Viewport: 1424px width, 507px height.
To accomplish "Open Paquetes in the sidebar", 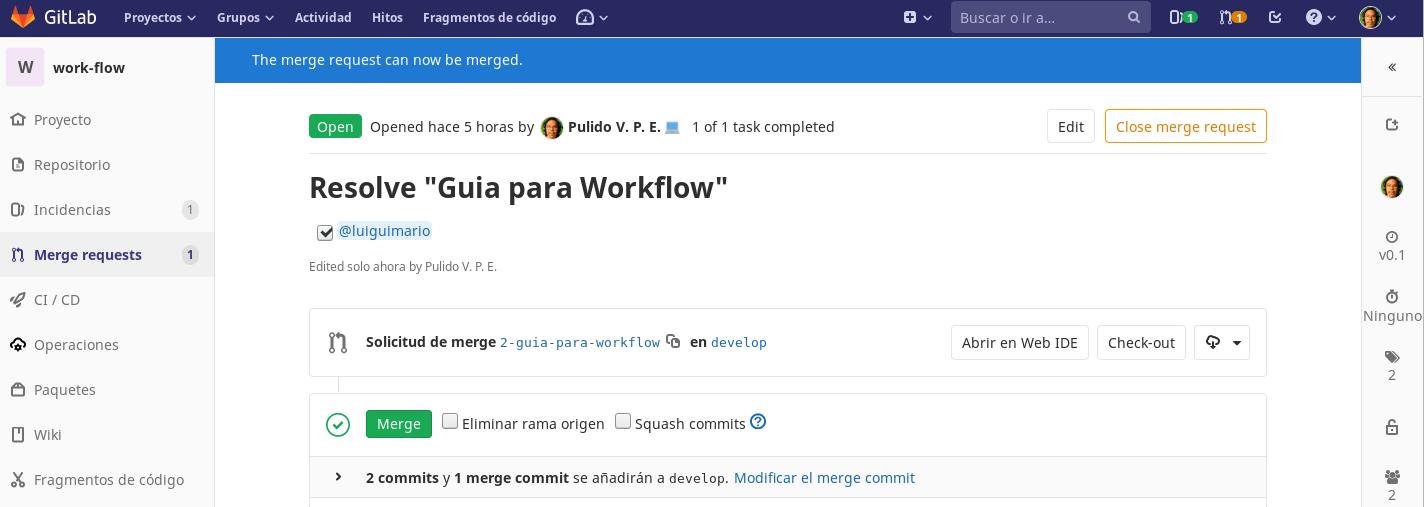I will pos(107,389).
